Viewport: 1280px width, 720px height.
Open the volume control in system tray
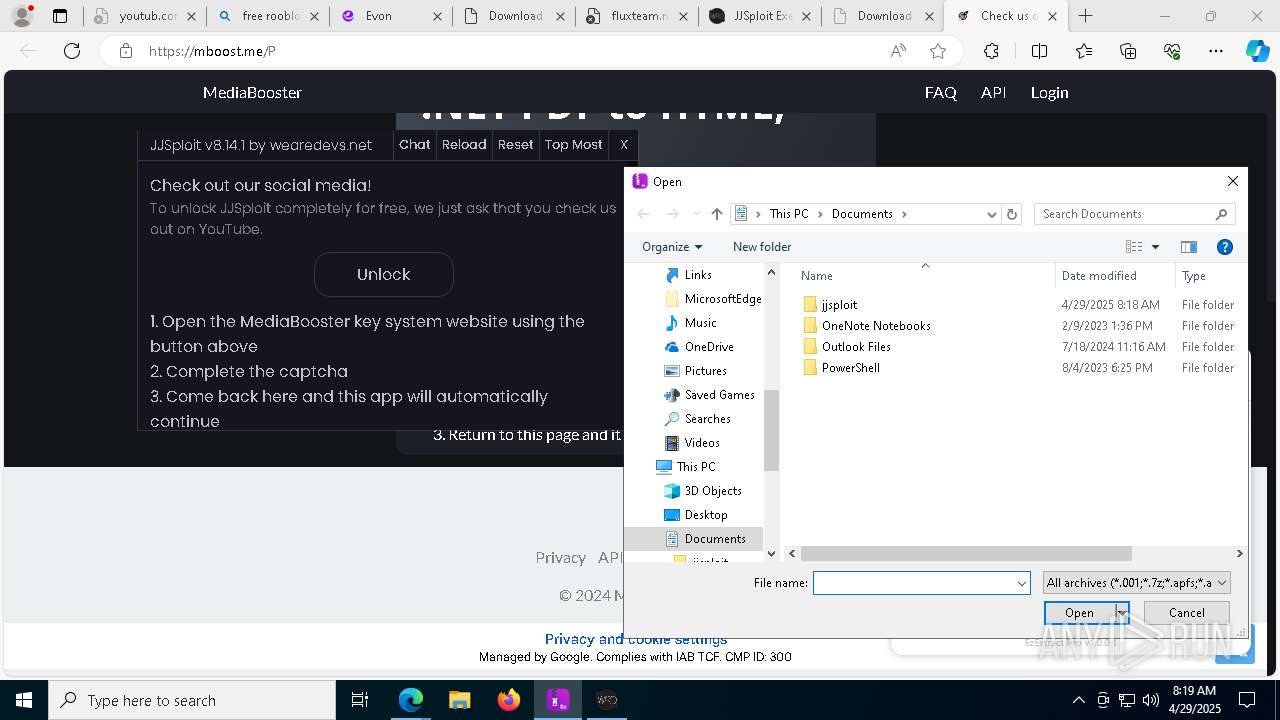pos(1151,700)
